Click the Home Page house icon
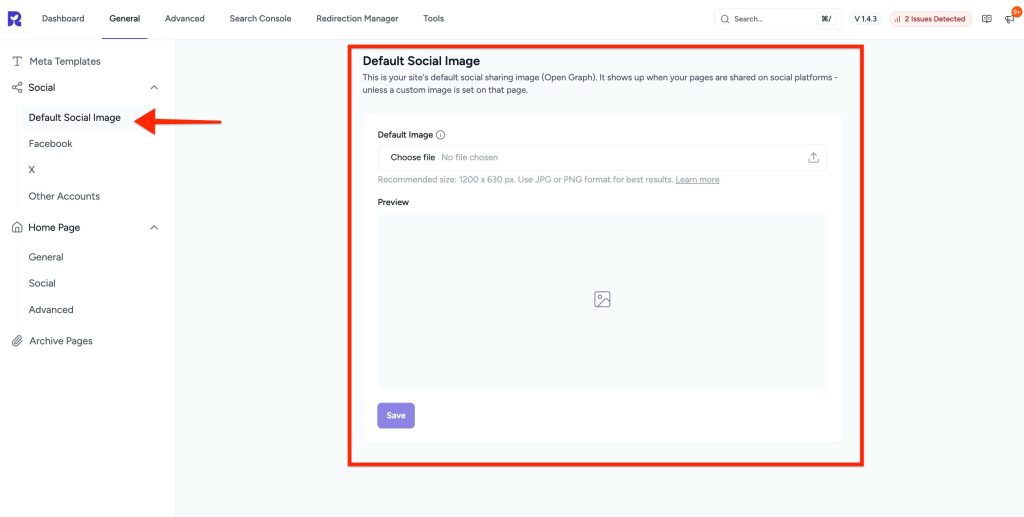 point(17,227)
